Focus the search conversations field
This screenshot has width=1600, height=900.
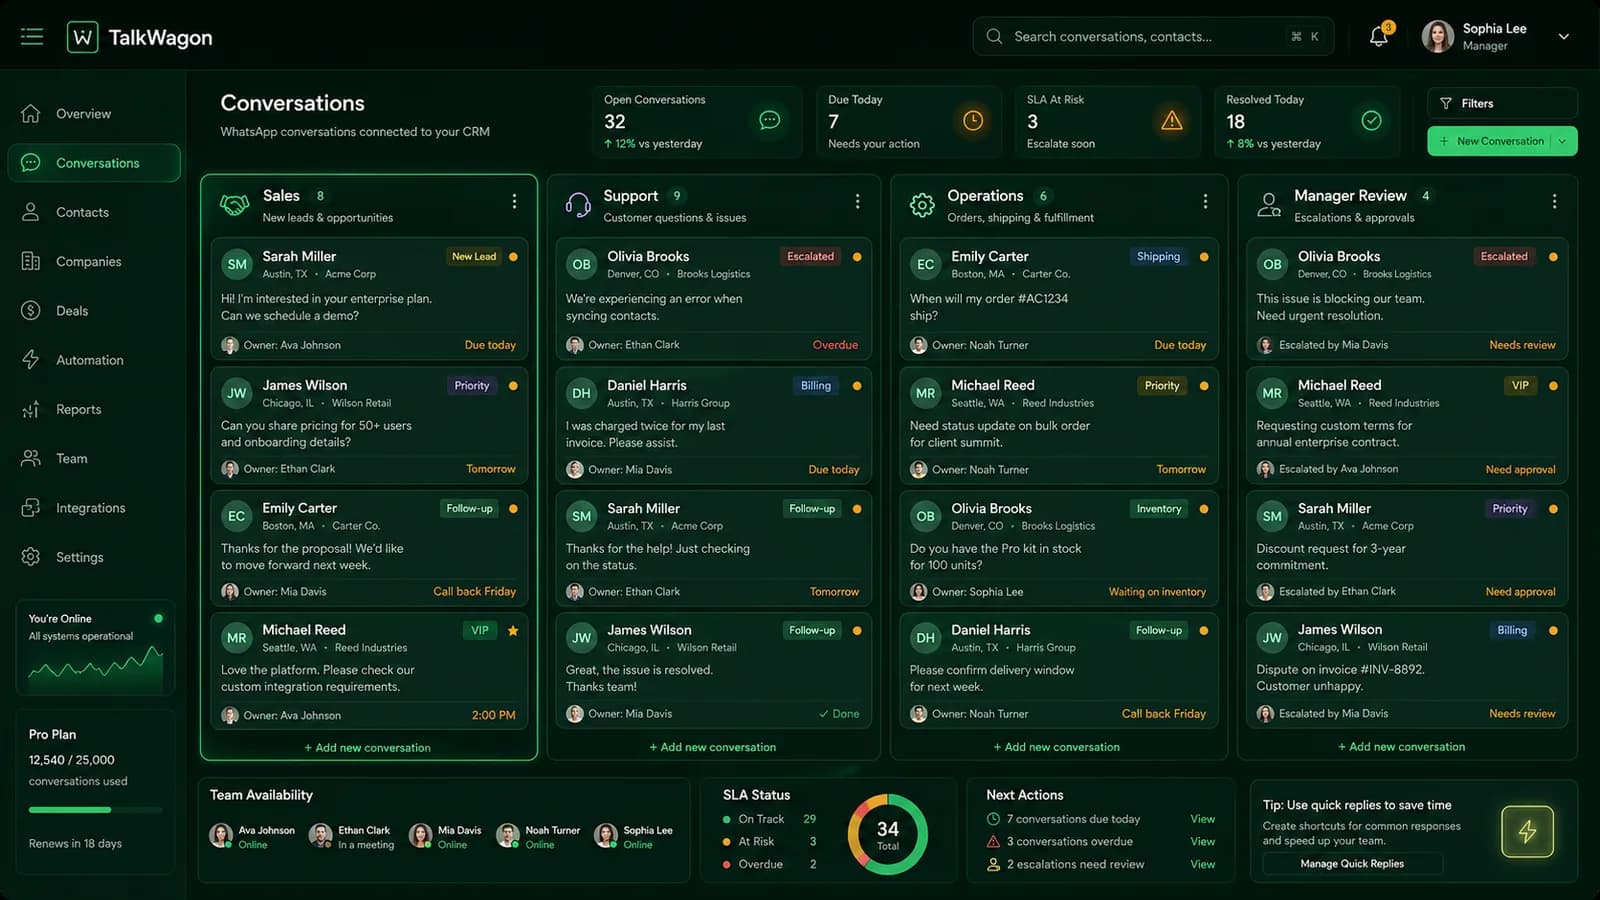pyautogui.click(x=1153, y=37)
